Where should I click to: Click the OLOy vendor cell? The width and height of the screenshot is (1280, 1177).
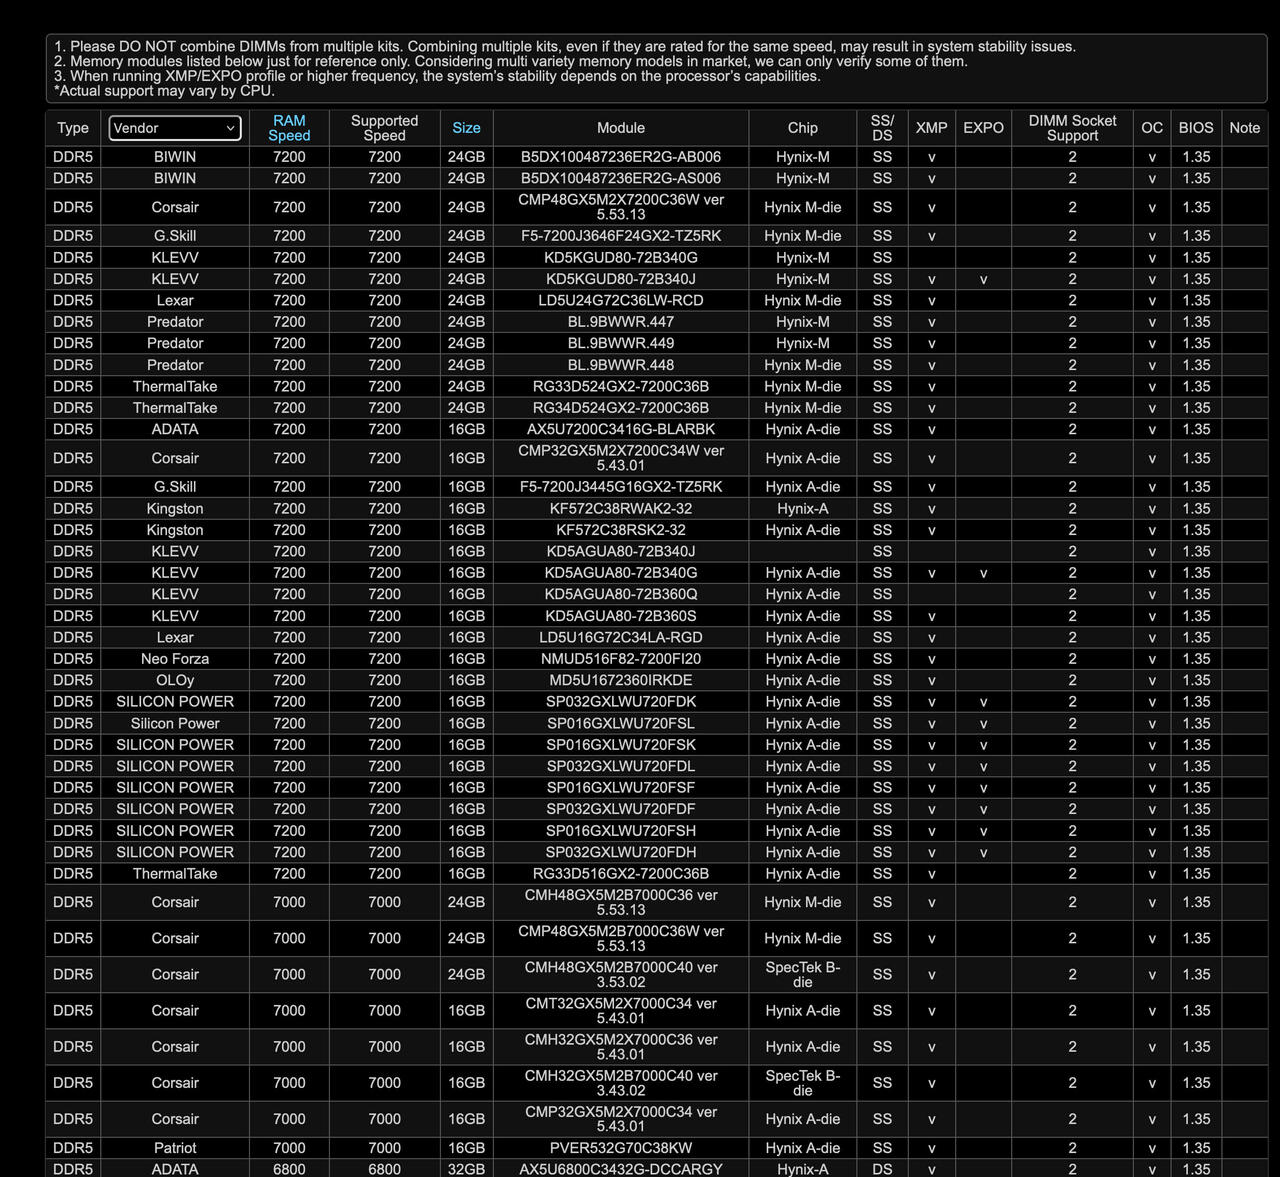[175, 680]
